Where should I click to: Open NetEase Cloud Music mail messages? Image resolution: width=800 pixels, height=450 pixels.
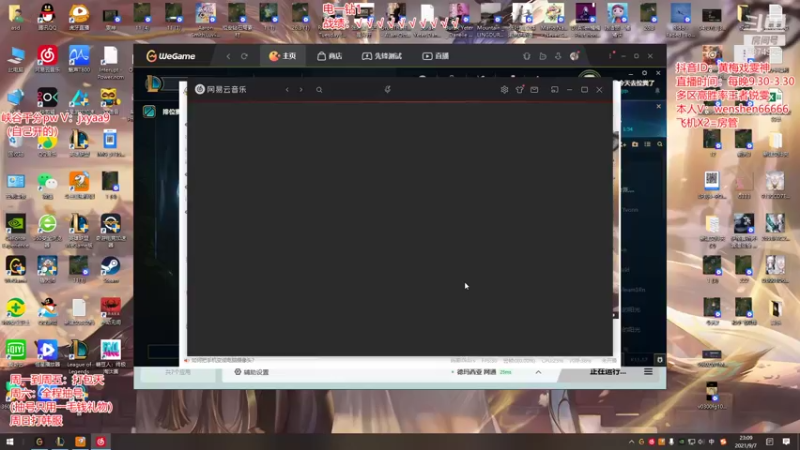pyautogui.click(x=534, y=90)
